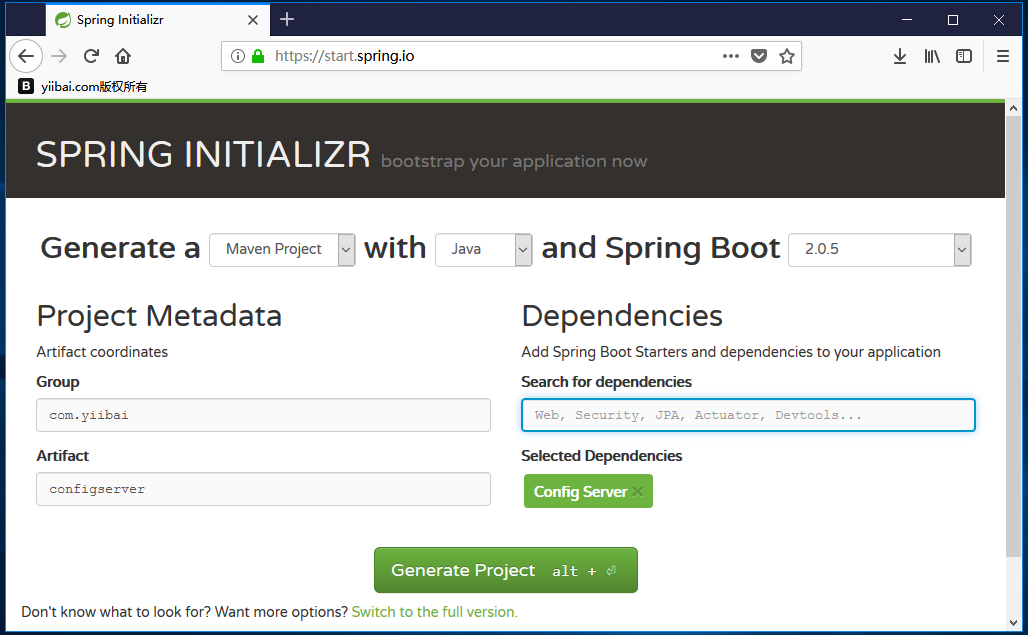This screenshot has height=635, width=1028.
Task: Open the Library bookmarks icon
Action: 932,56
